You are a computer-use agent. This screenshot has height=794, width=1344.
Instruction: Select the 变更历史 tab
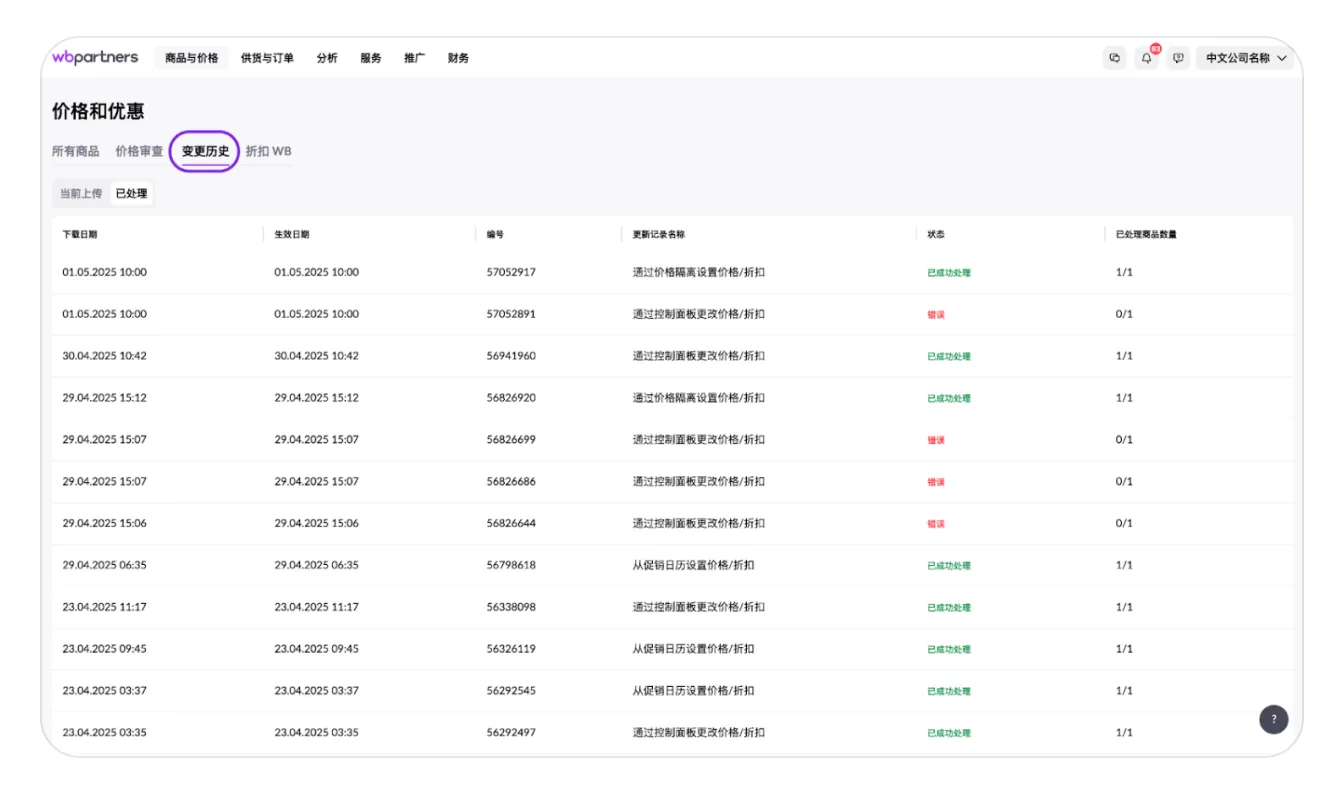click(205, 152)
